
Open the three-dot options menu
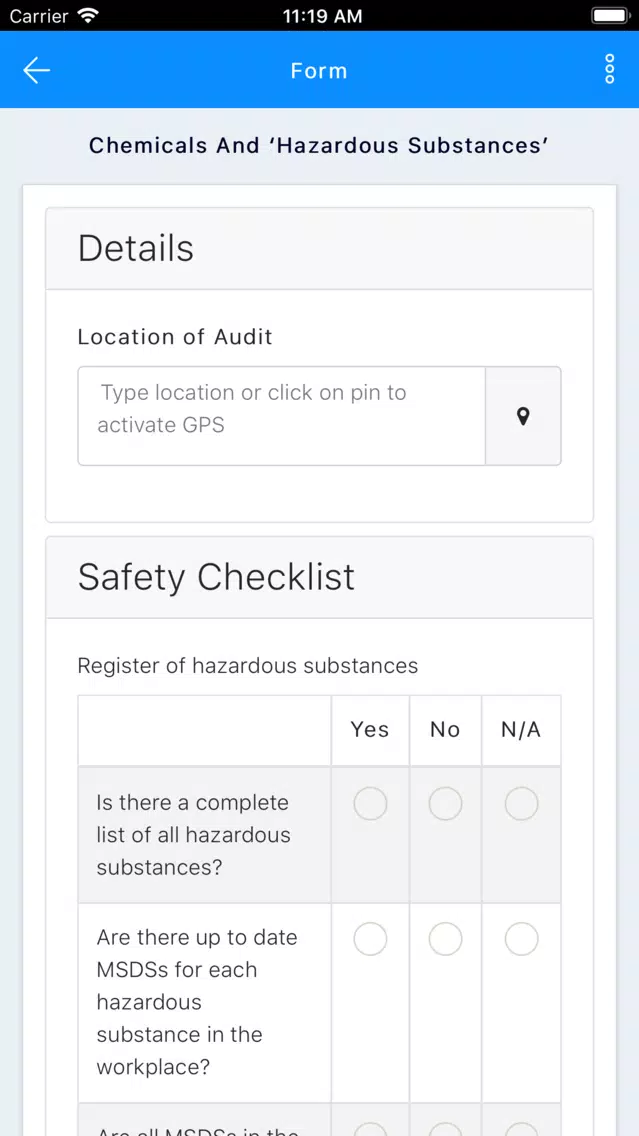point(609,69)
